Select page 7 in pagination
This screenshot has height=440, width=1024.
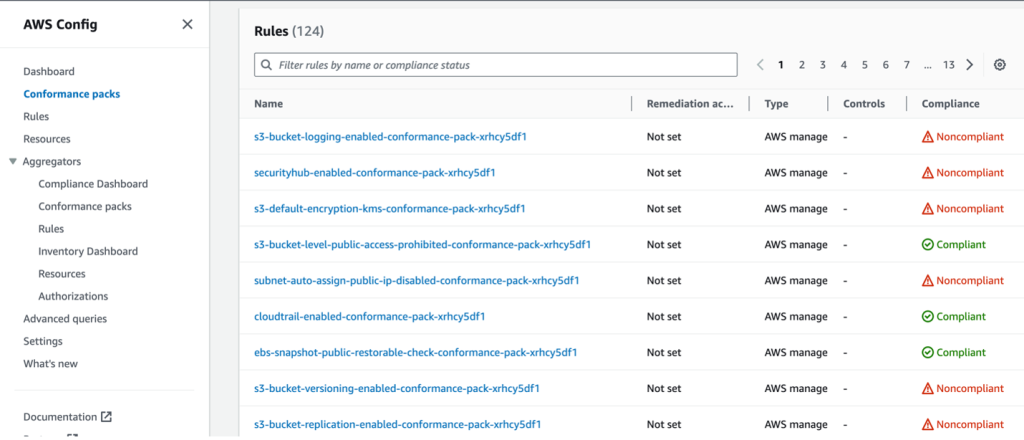coord(906,65)
